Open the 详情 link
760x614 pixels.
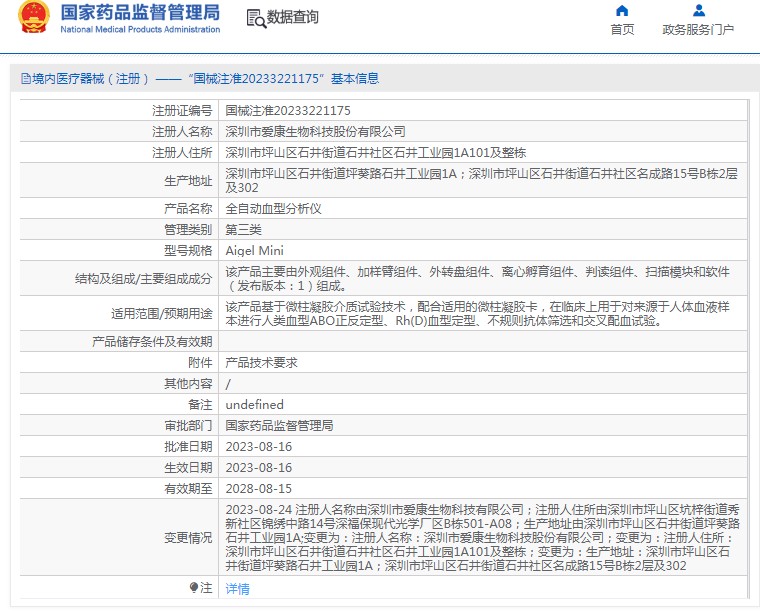coord(237,589)
